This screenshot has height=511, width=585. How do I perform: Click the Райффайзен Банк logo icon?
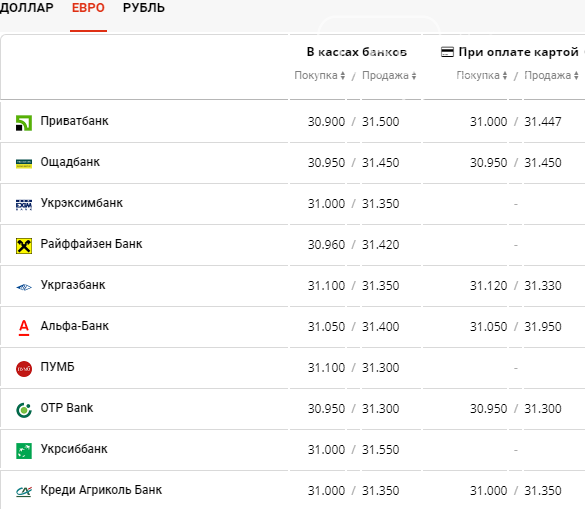pos(24,246)
